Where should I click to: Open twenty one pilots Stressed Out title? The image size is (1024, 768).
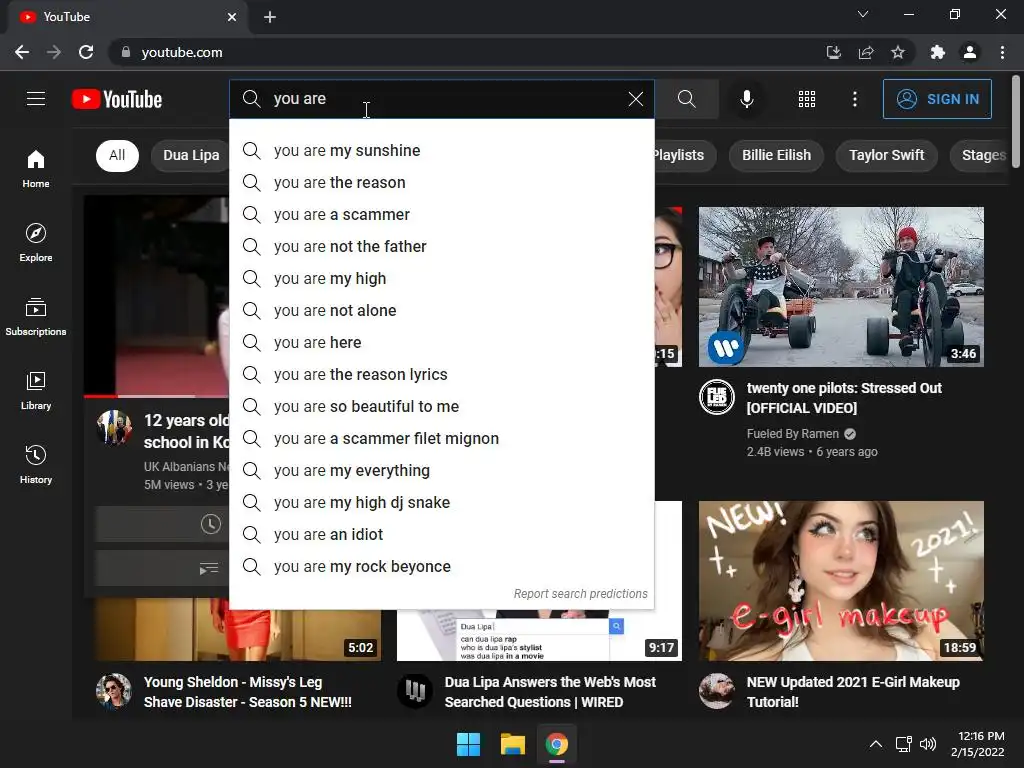click(x=844, y=398)
